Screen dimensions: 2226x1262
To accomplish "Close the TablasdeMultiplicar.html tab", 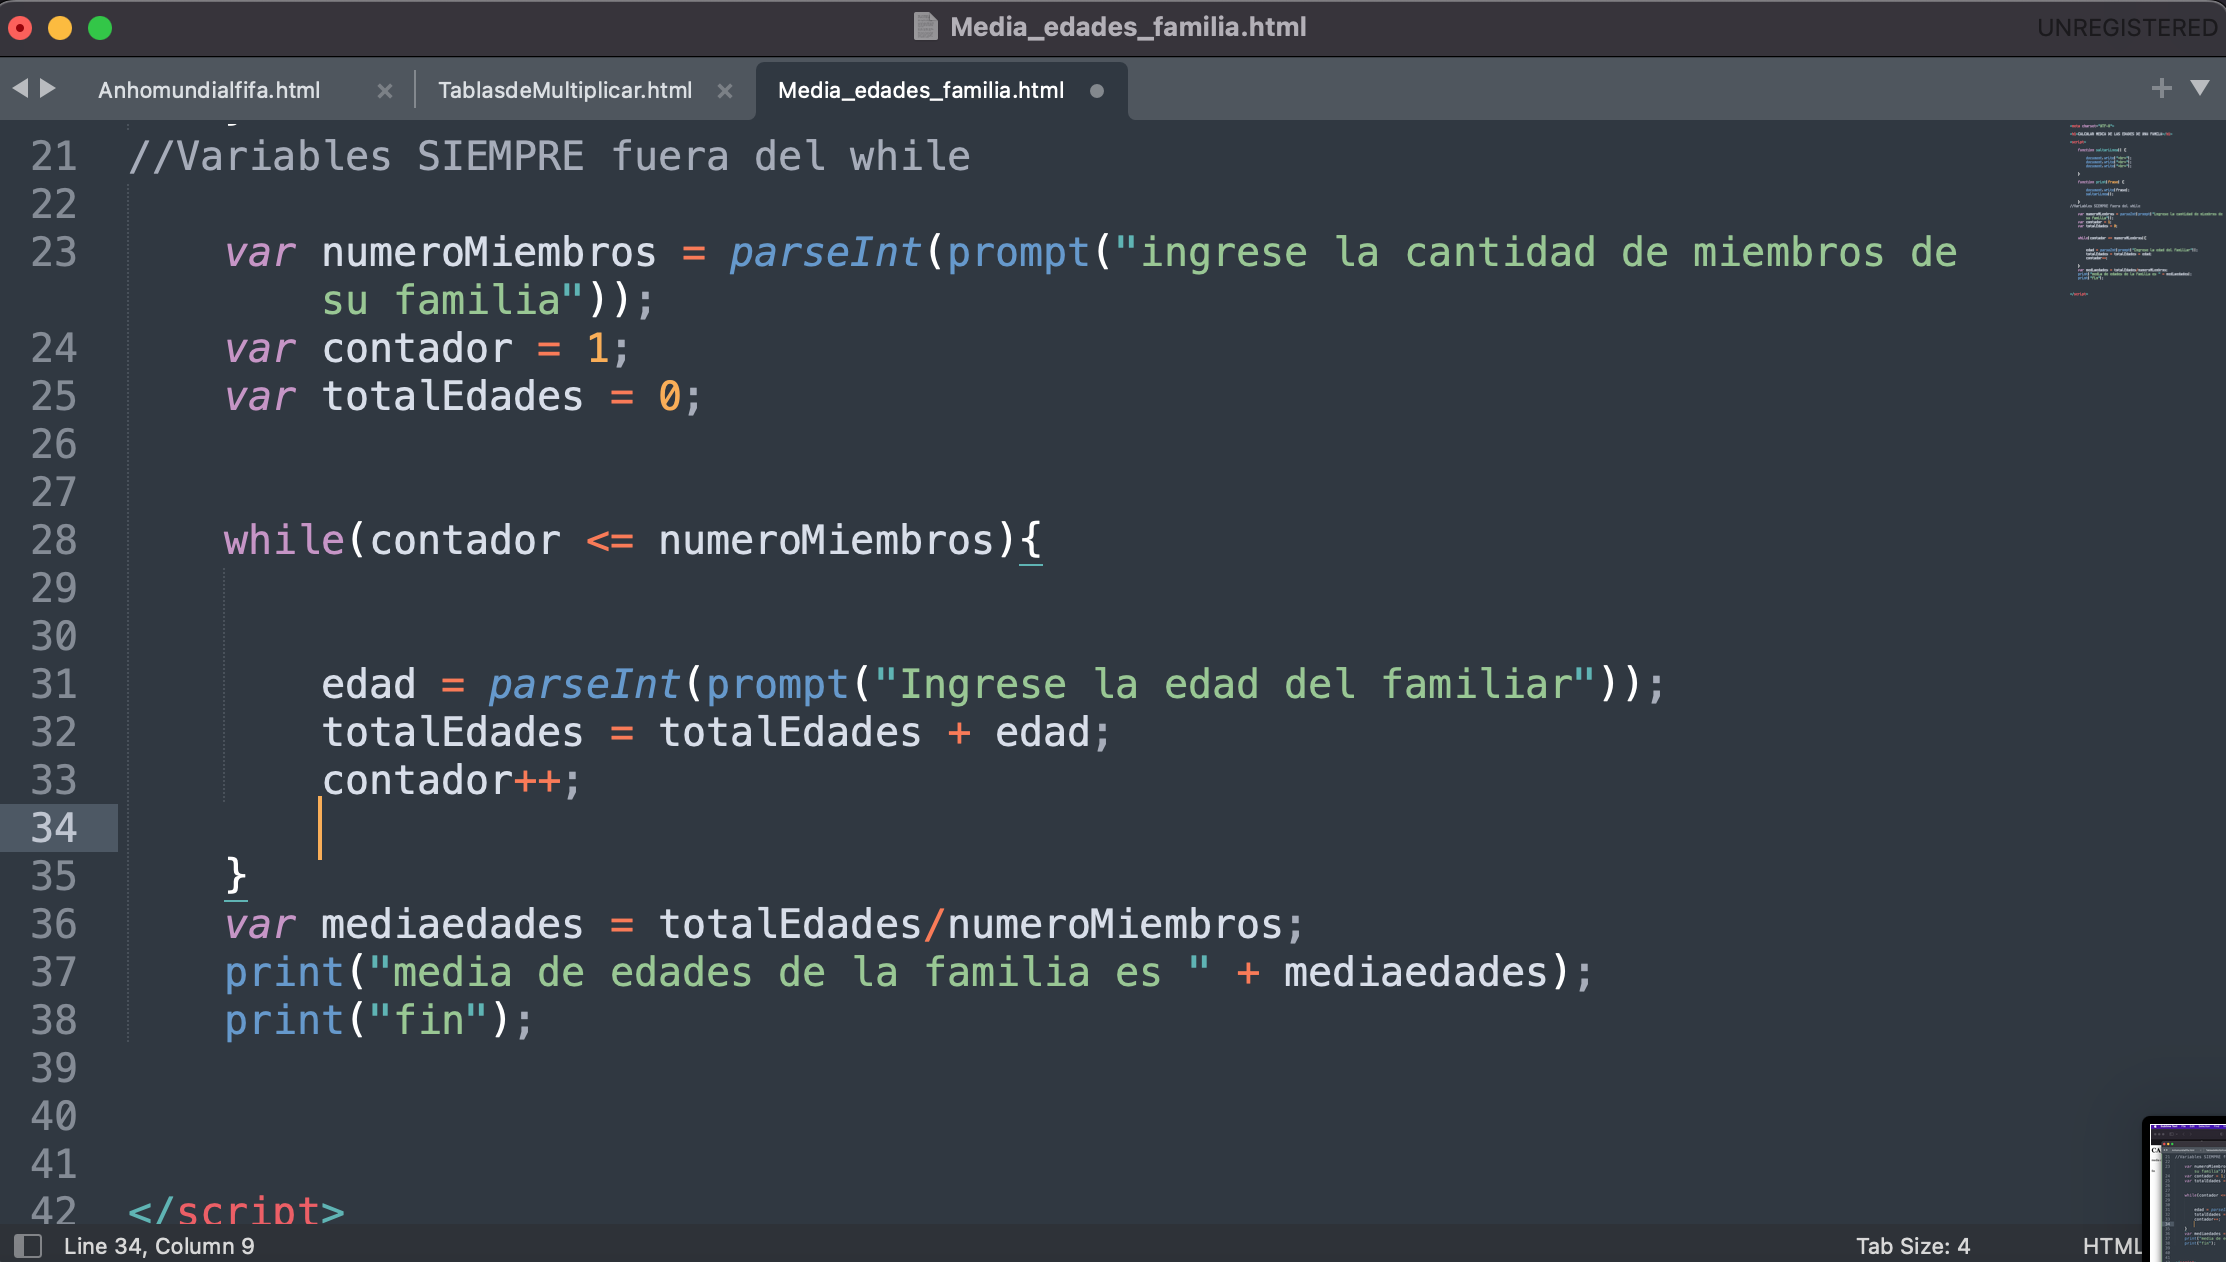I will [725, 91].
